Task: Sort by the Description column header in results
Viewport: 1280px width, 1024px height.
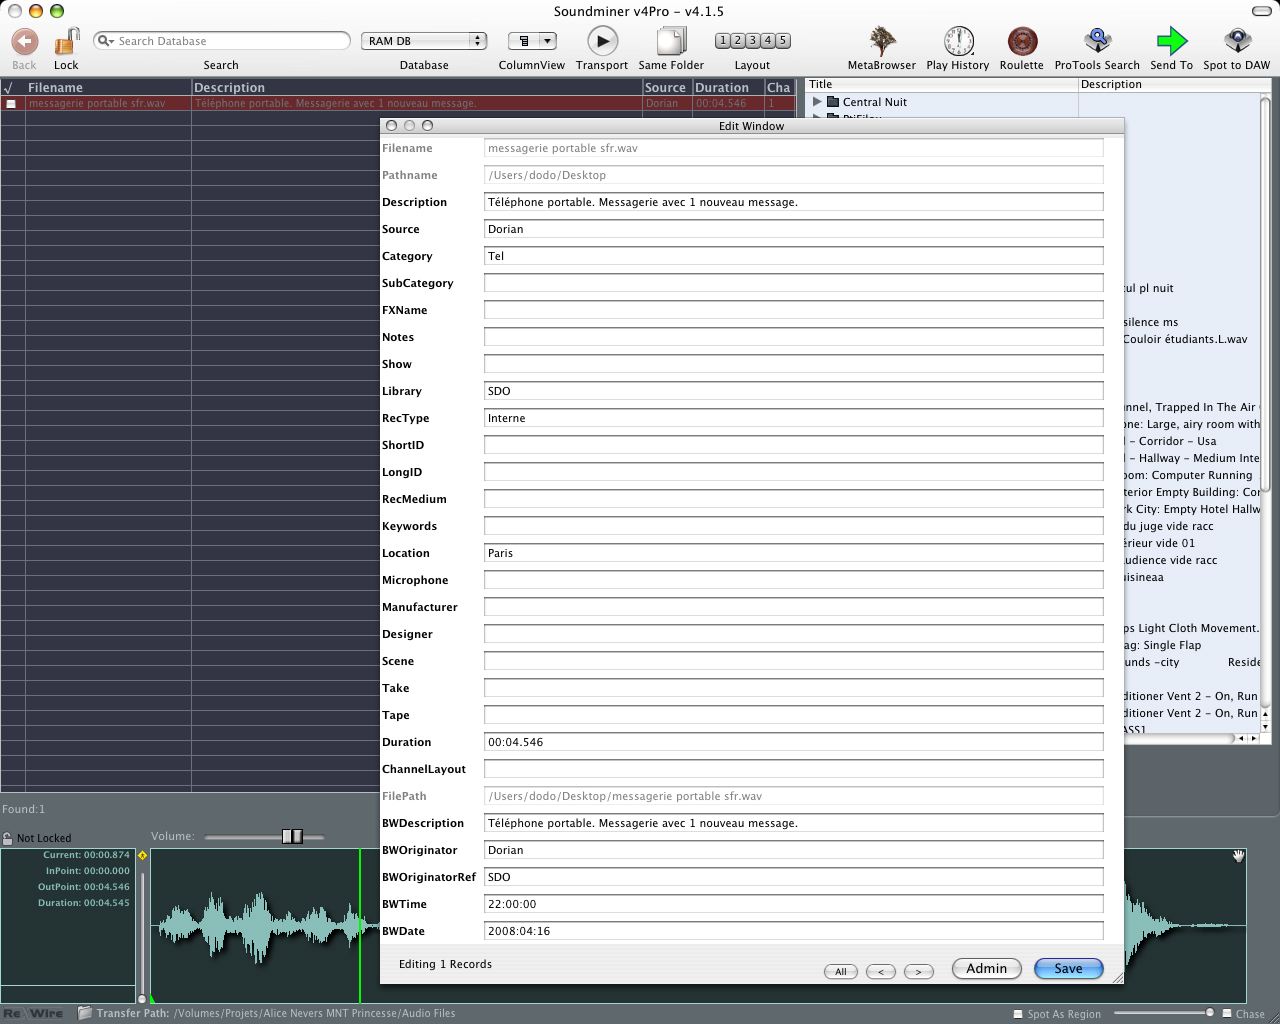Action: click(x=416, y=88)
